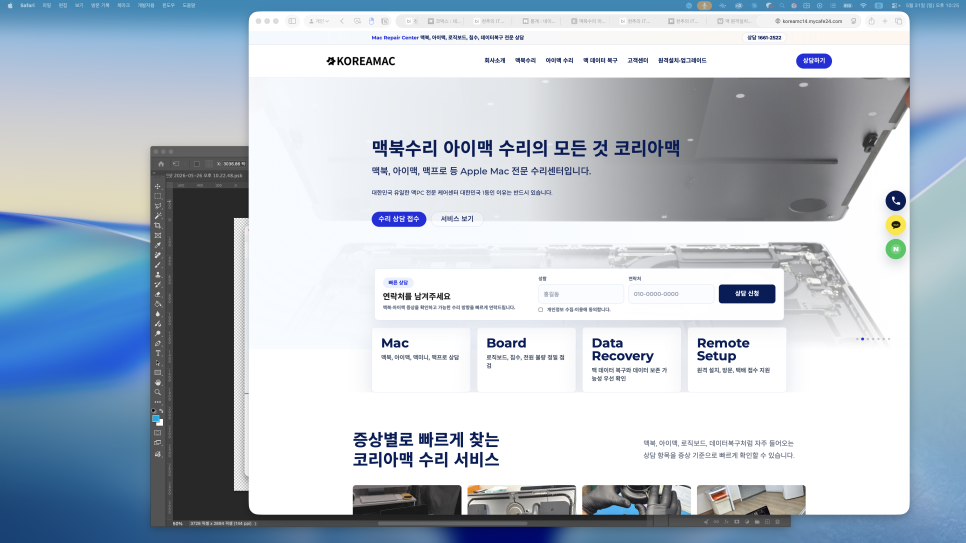The width and height of the screenshot is (966, 543).
Task: Toggle the Safari sidebar button
Action: [292, 21]
